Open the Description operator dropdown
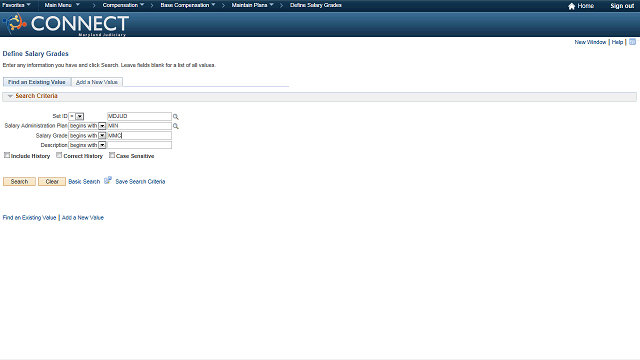 click(87, 145)
